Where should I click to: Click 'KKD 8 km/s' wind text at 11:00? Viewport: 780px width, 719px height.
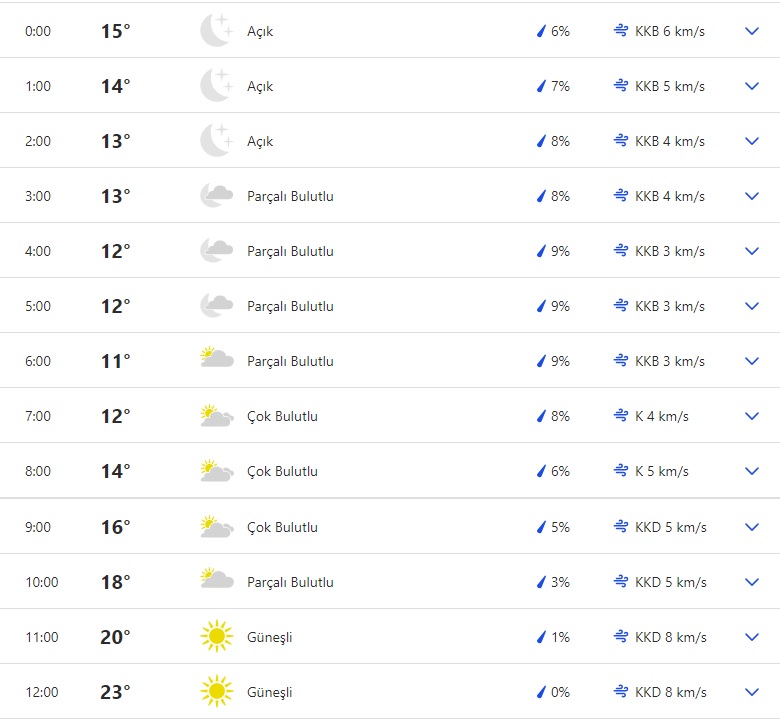[x=670, y=637]
